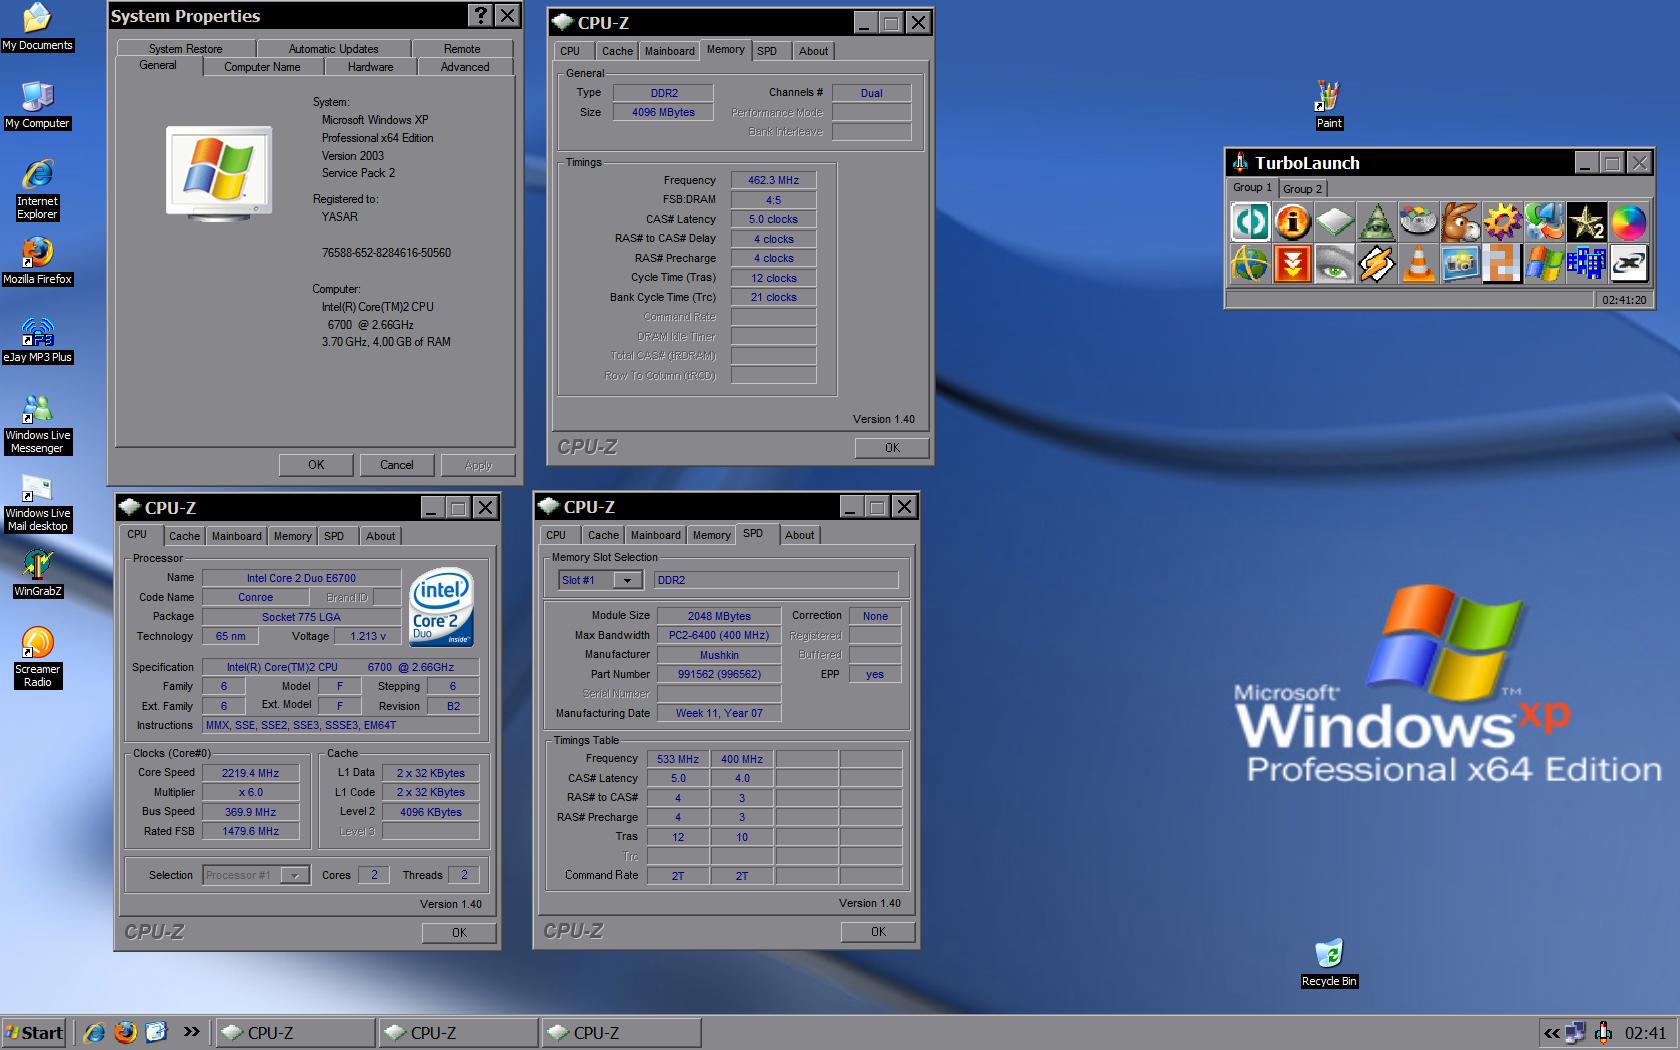Screen dimensions: 1680x1050
Task: Launch the teal split-circle app in TurboLaunch
Action: (1250, 222)
